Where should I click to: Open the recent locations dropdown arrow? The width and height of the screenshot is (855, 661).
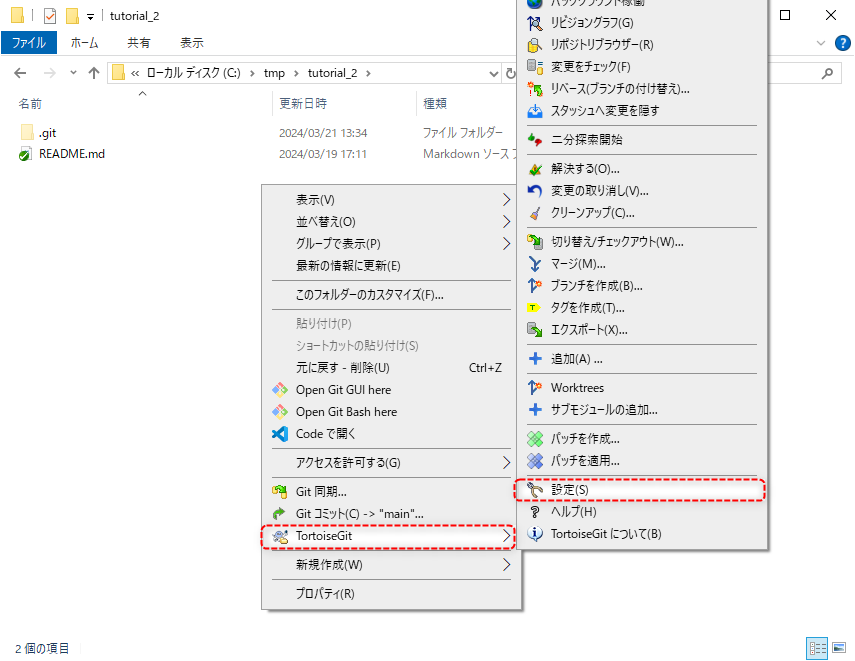pyautogui.click(x=73, y=73)
